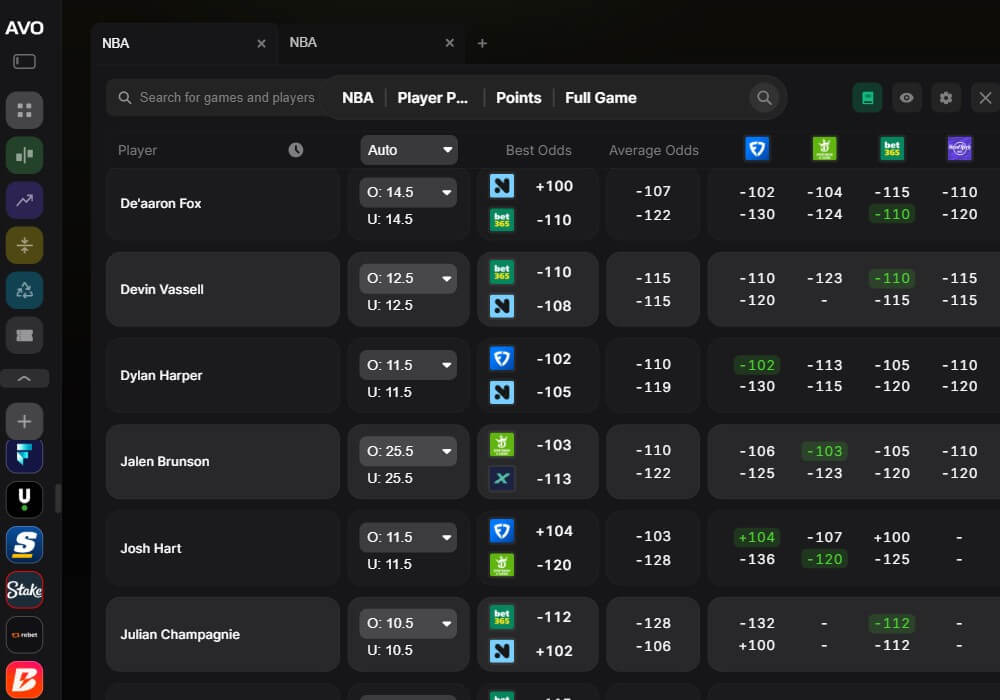The image size is (1000, 700).
Task: Open Dylan Harper O: 11.5 line dropdown
Action: pos(408,365)
